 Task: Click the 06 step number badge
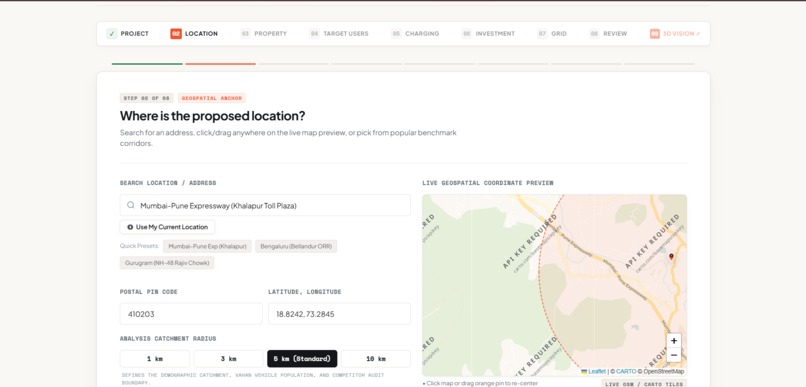[466, 34]
